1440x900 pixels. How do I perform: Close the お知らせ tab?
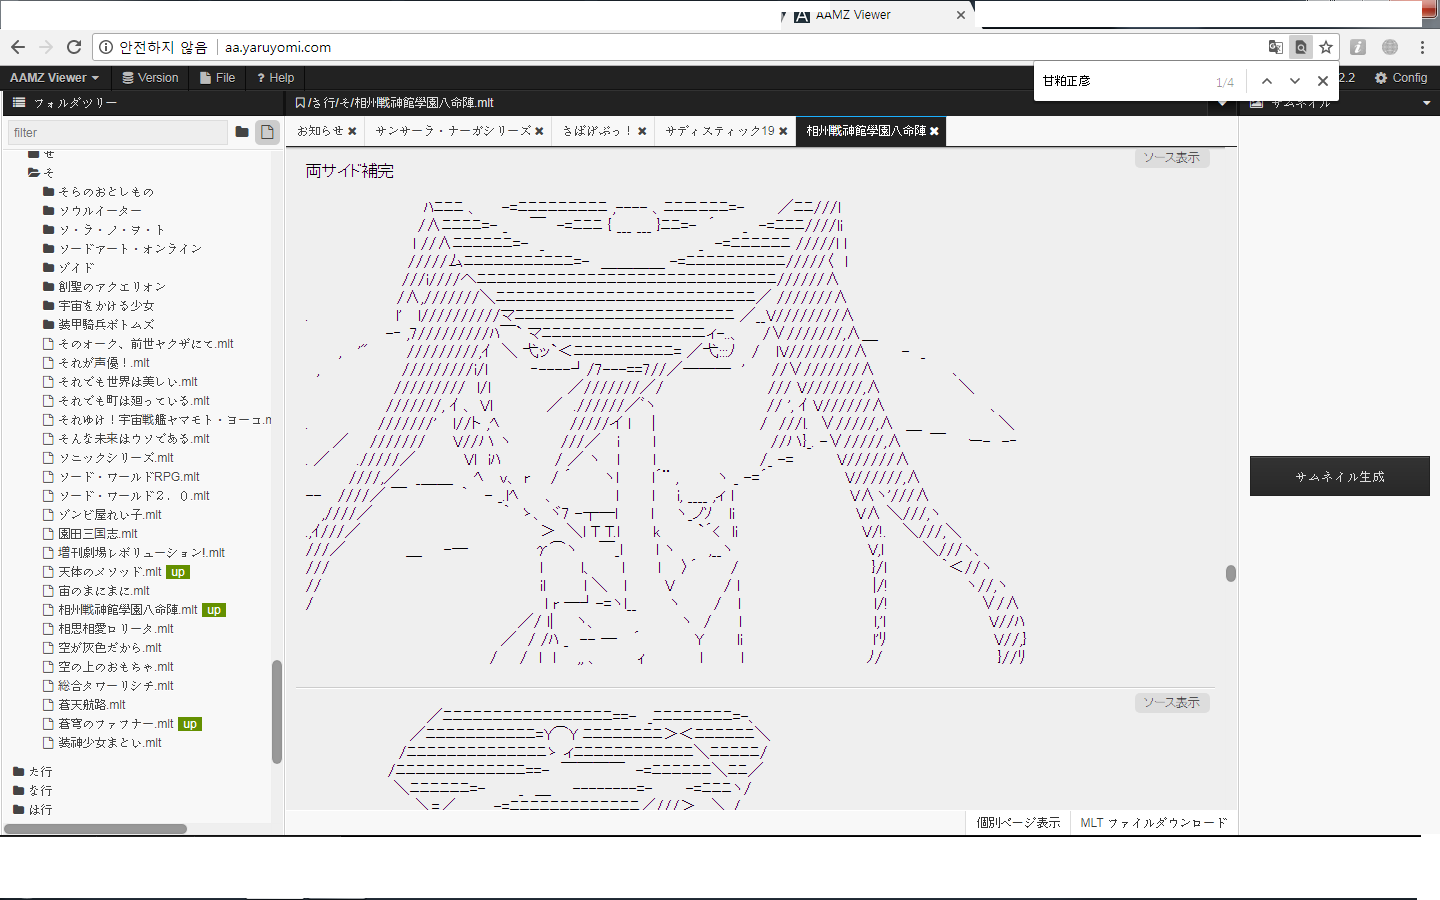(352, 131)
